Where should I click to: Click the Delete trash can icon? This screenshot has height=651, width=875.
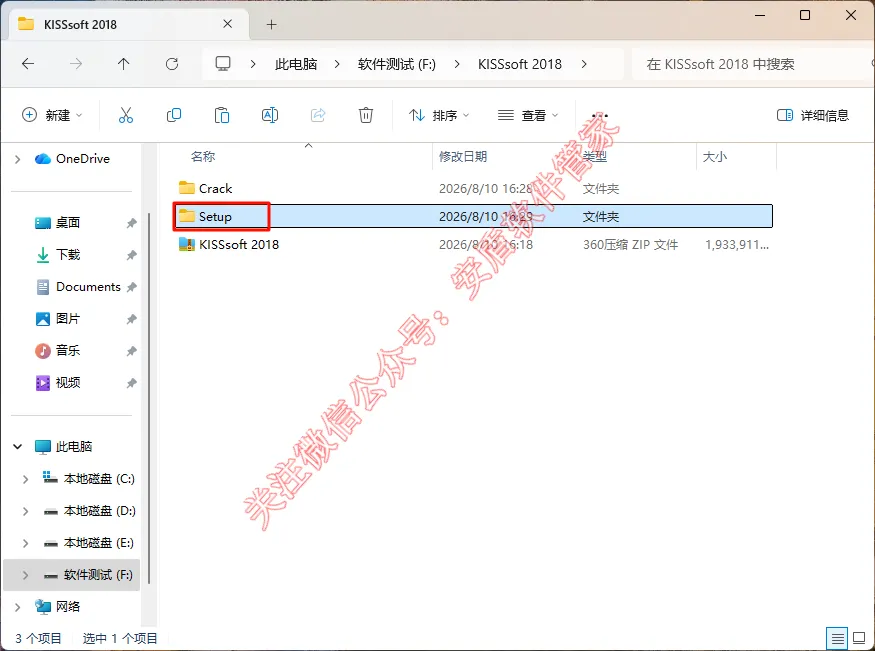coord(366,115)
